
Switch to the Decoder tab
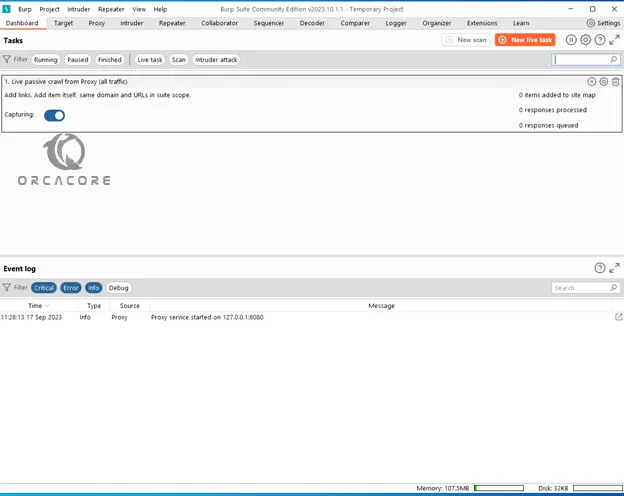point(312,23)
